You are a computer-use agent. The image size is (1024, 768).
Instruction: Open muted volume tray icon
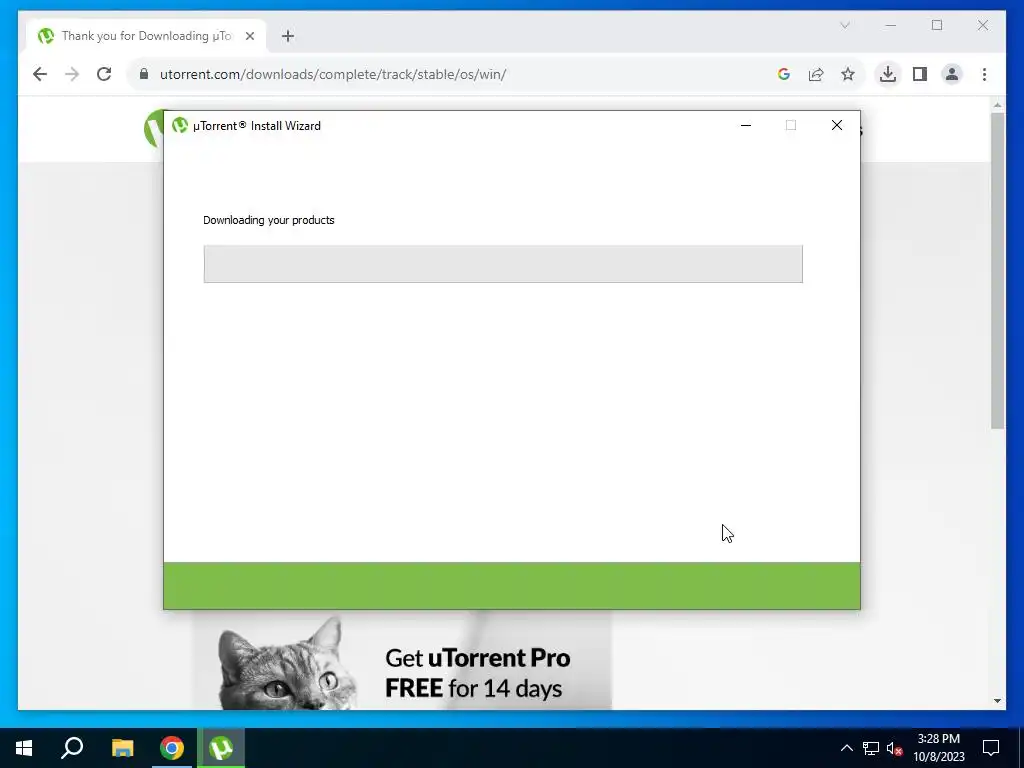click(x=894, y=748)
